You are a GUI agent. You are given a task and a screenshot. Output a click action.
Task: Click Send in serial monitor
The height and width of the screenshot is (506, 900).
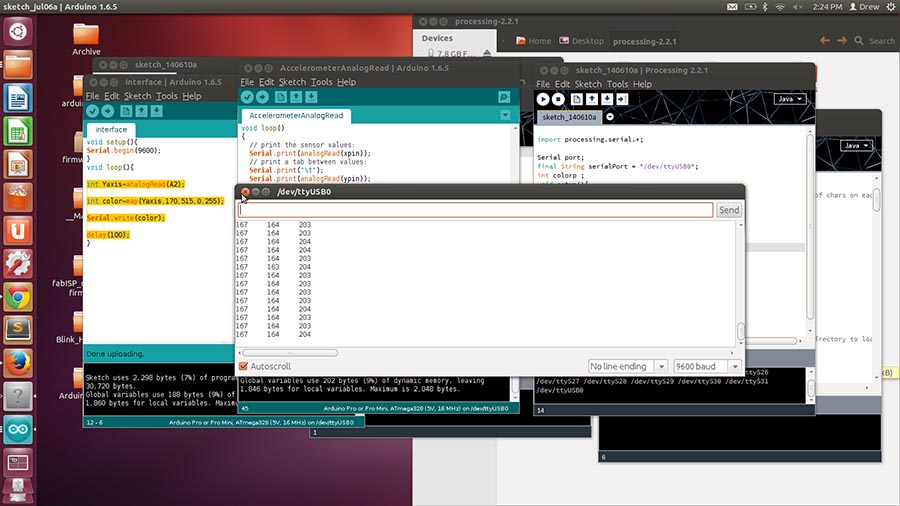pyautogui.click(x=729, y=210)
